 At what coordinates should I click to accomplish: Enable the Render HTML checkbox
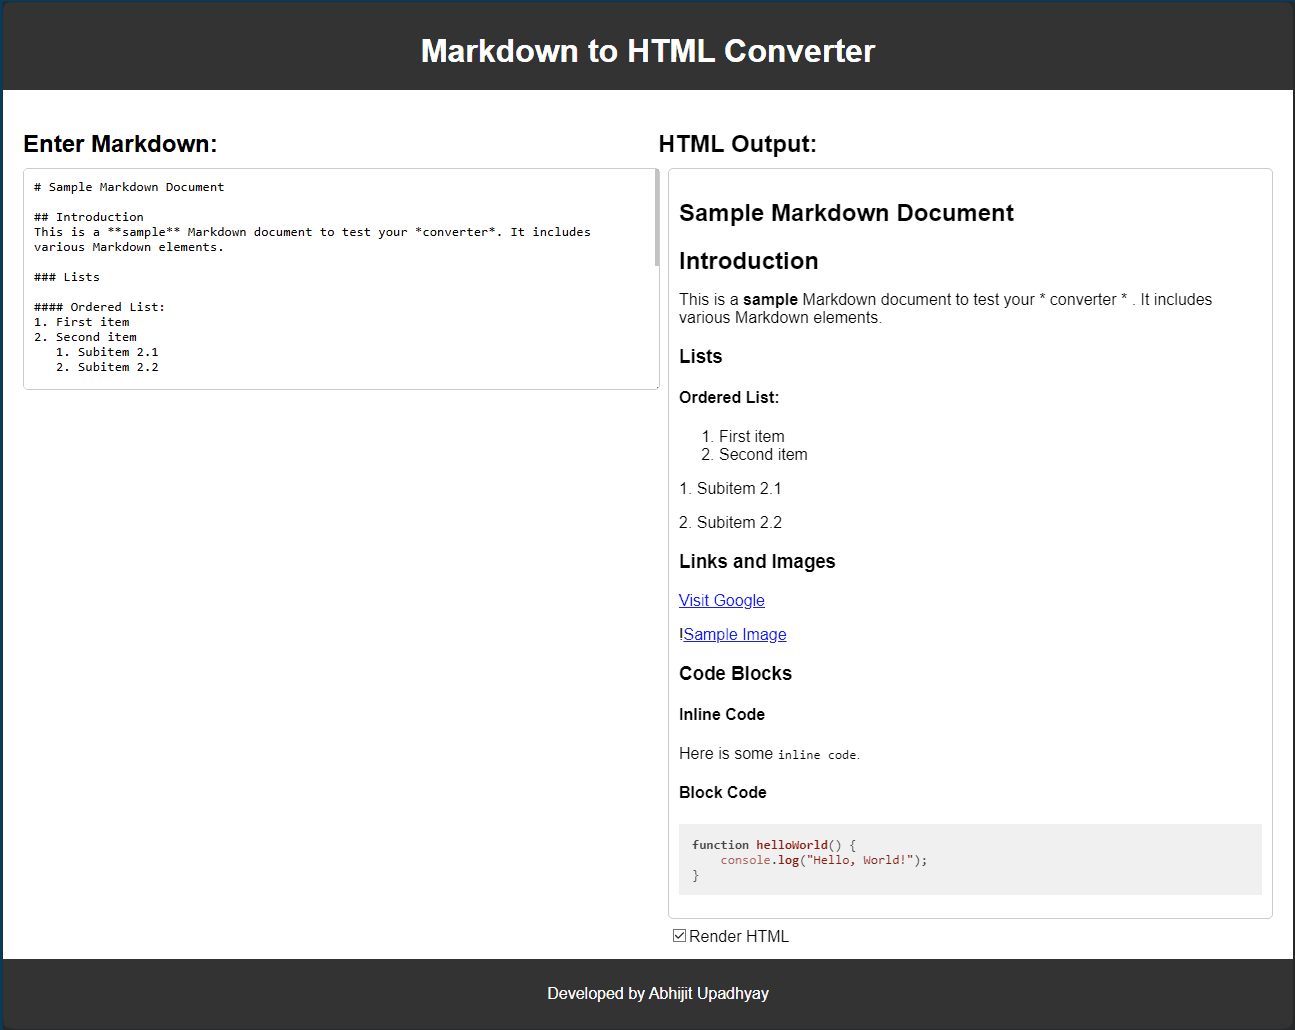pyautogui.click(x=680, y=935)
